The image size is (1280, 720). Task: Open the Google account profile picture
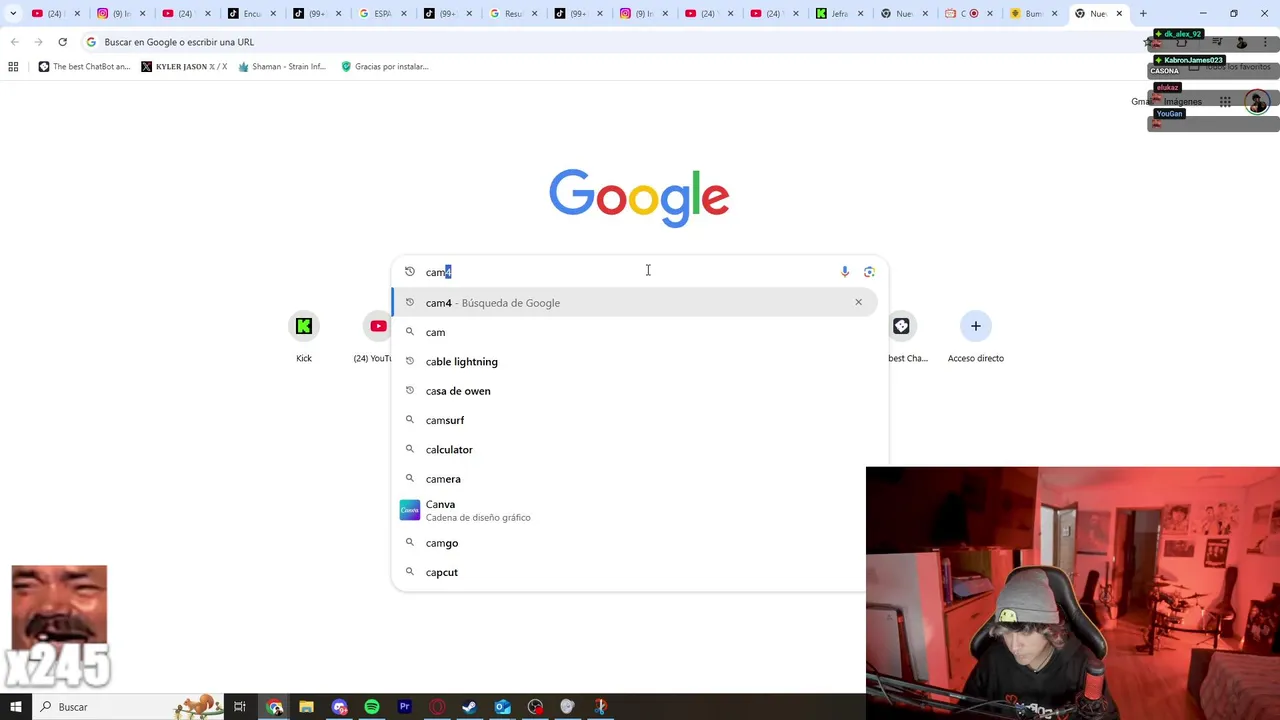(x=1257, y=101)
